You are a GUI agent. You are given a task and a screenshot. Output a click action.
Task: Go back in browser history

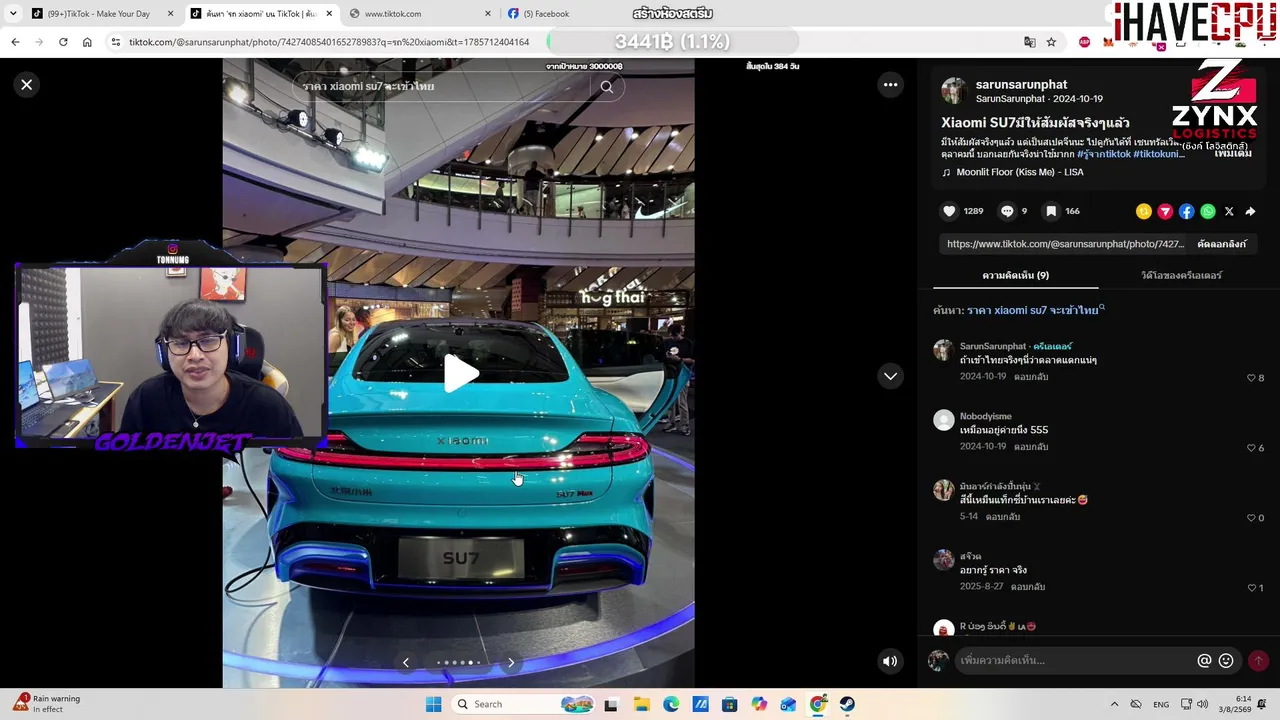[x=15, y=42]
